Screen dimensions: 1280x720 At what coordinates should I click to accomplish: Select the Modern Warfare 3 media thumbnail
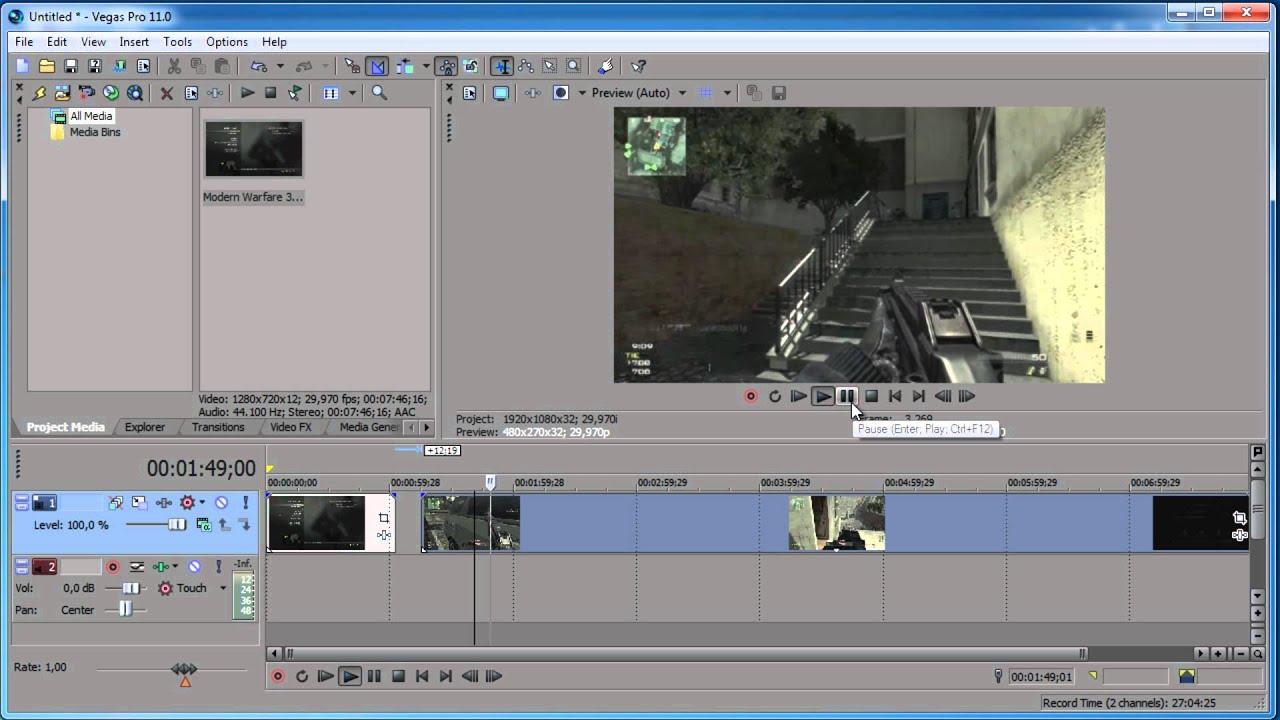(x=253, y=150)
